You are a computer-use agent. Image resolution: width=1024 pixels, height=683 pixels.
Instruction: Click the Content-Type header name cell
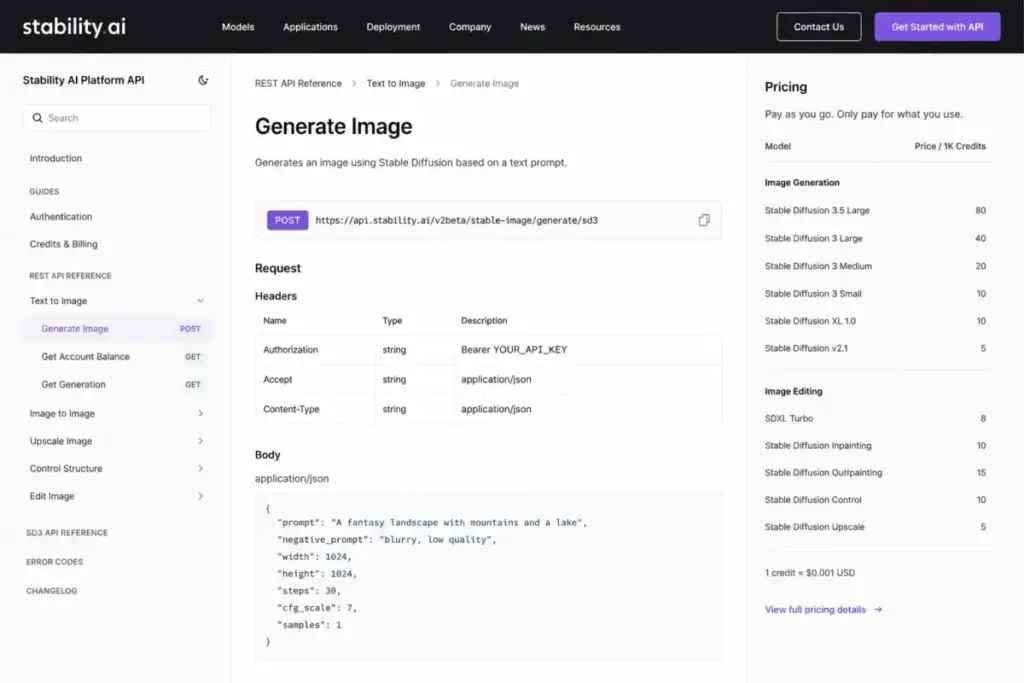tap(291, 409)
